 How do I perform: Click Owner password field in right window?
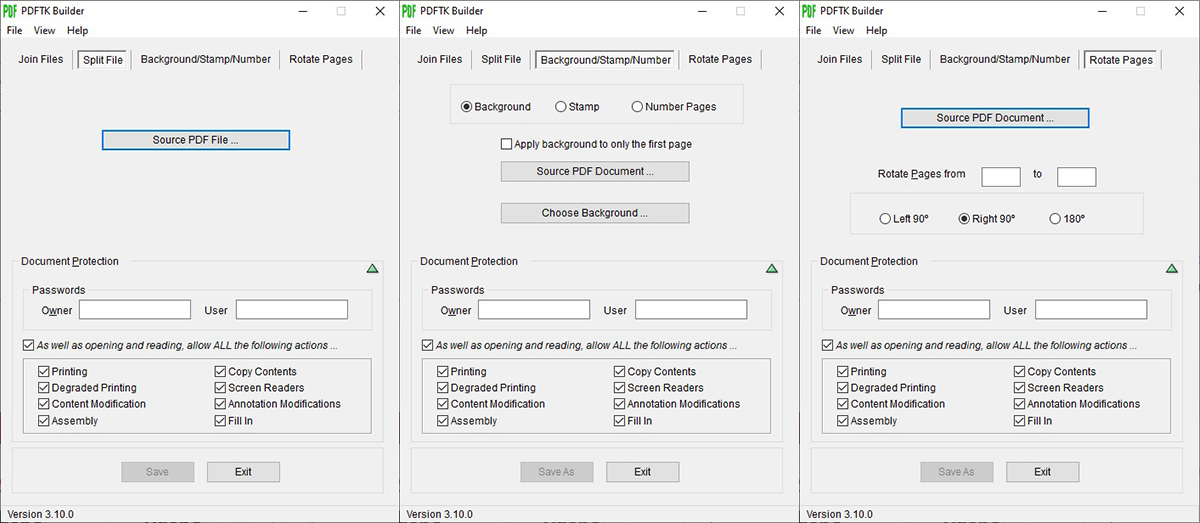(934, 310)
